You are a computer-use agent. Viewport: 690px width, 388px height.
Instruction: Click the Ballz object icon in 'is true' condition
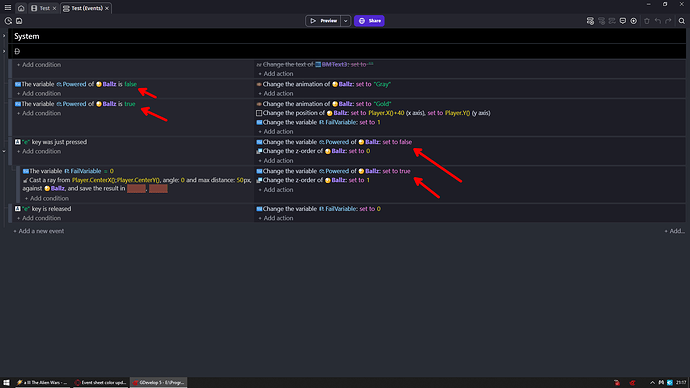(99, 104)
